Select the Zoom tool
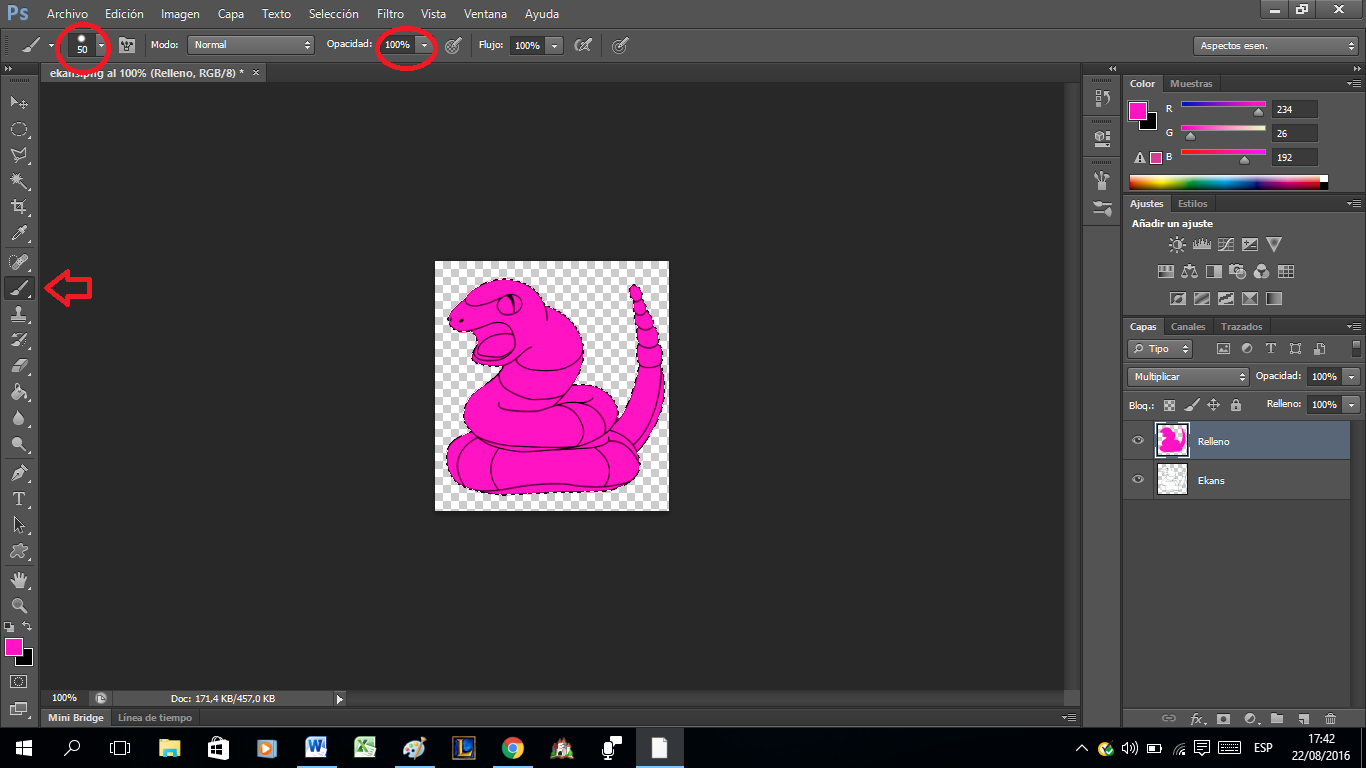This screenshot has height=768, width=1366. point(19,605)
